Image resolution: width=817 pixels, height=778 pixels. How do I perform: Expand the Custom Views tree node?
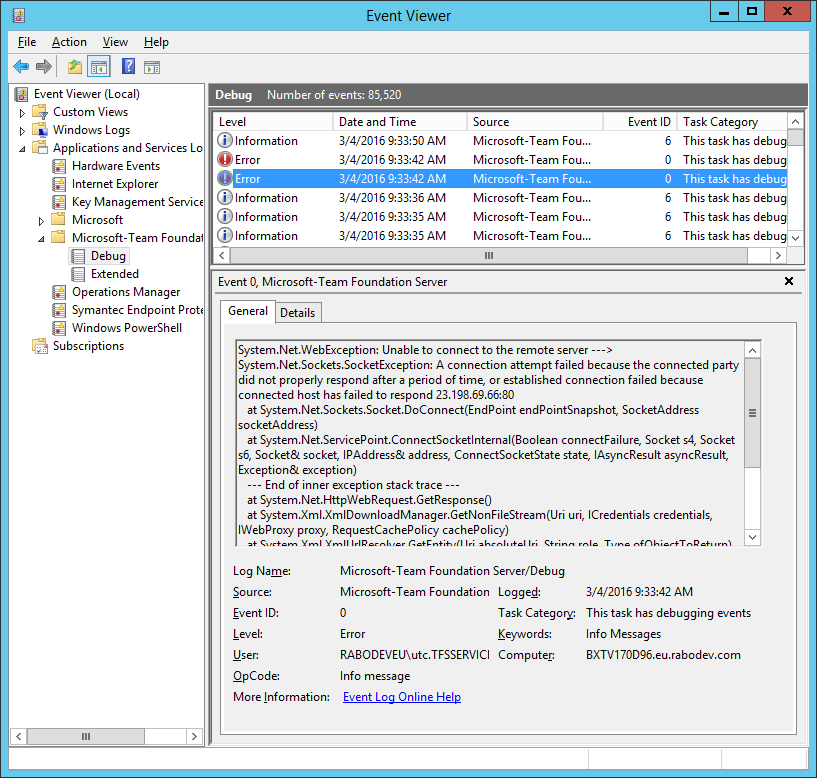pyautogui.click(x=22, y=113)
